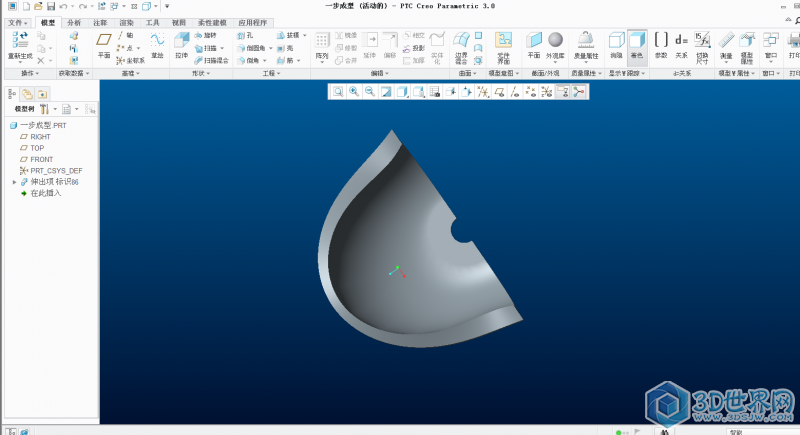Viewport: 800px width, 435px height.
Task: Select the Extrude (拉伸) tool
Action: (182, 45)
